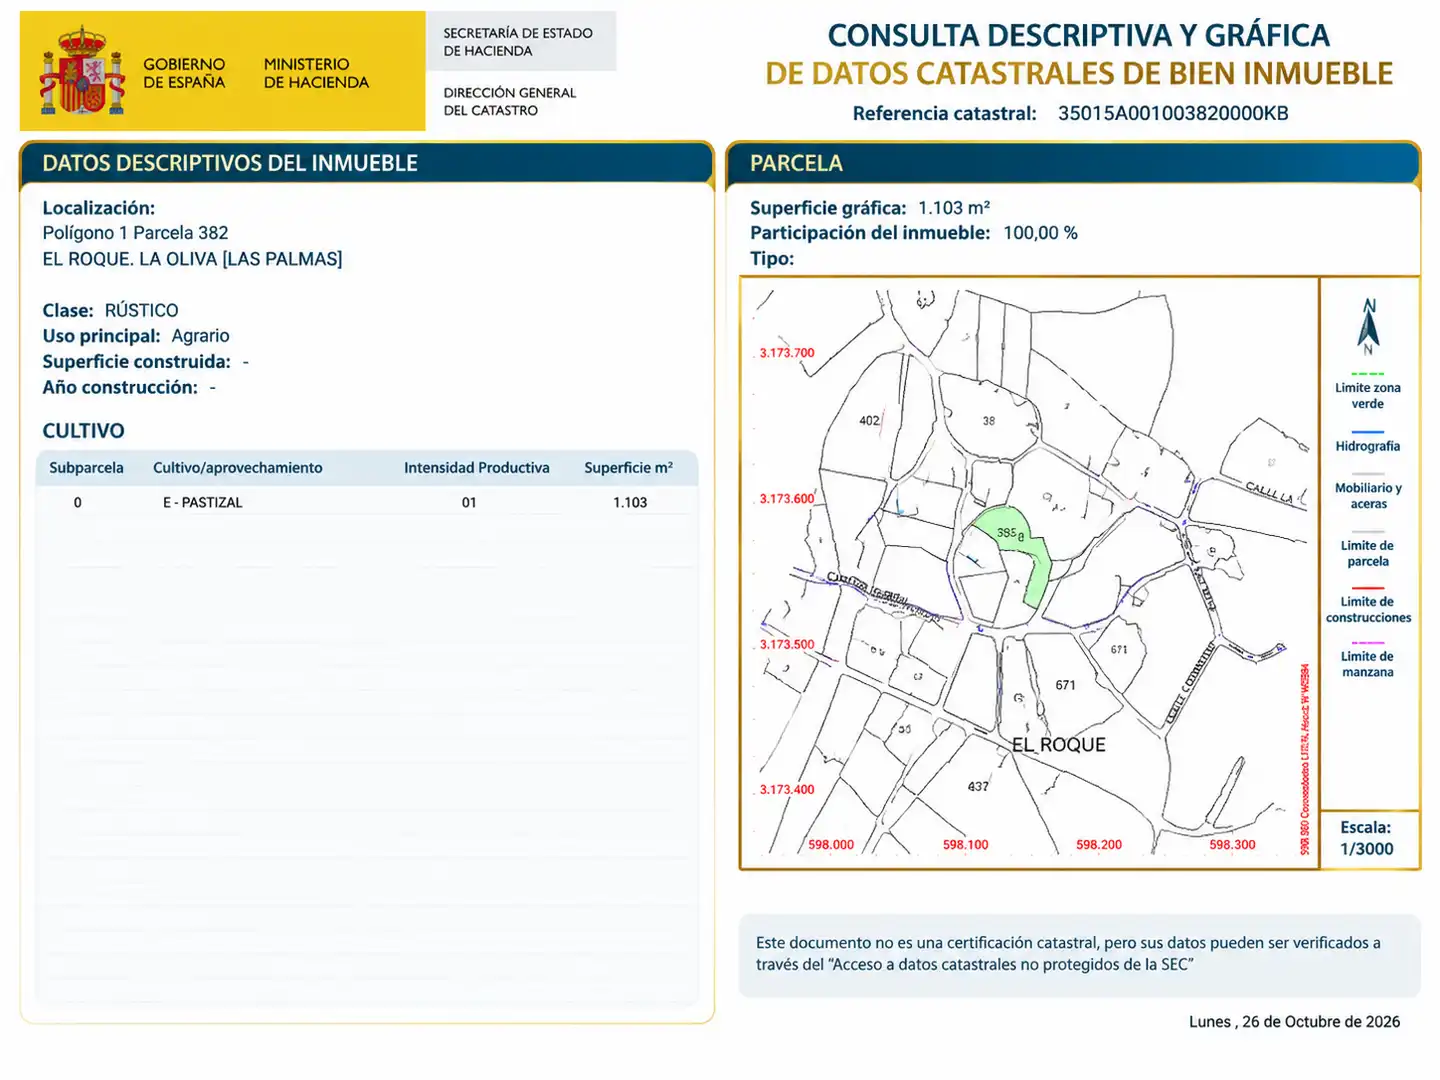Image resolution: width=1440 pixels, height=1080 pixels.
Task: Click the cadastral reference number 35015A001003820000KB
Action: (x=1173, y=113)
